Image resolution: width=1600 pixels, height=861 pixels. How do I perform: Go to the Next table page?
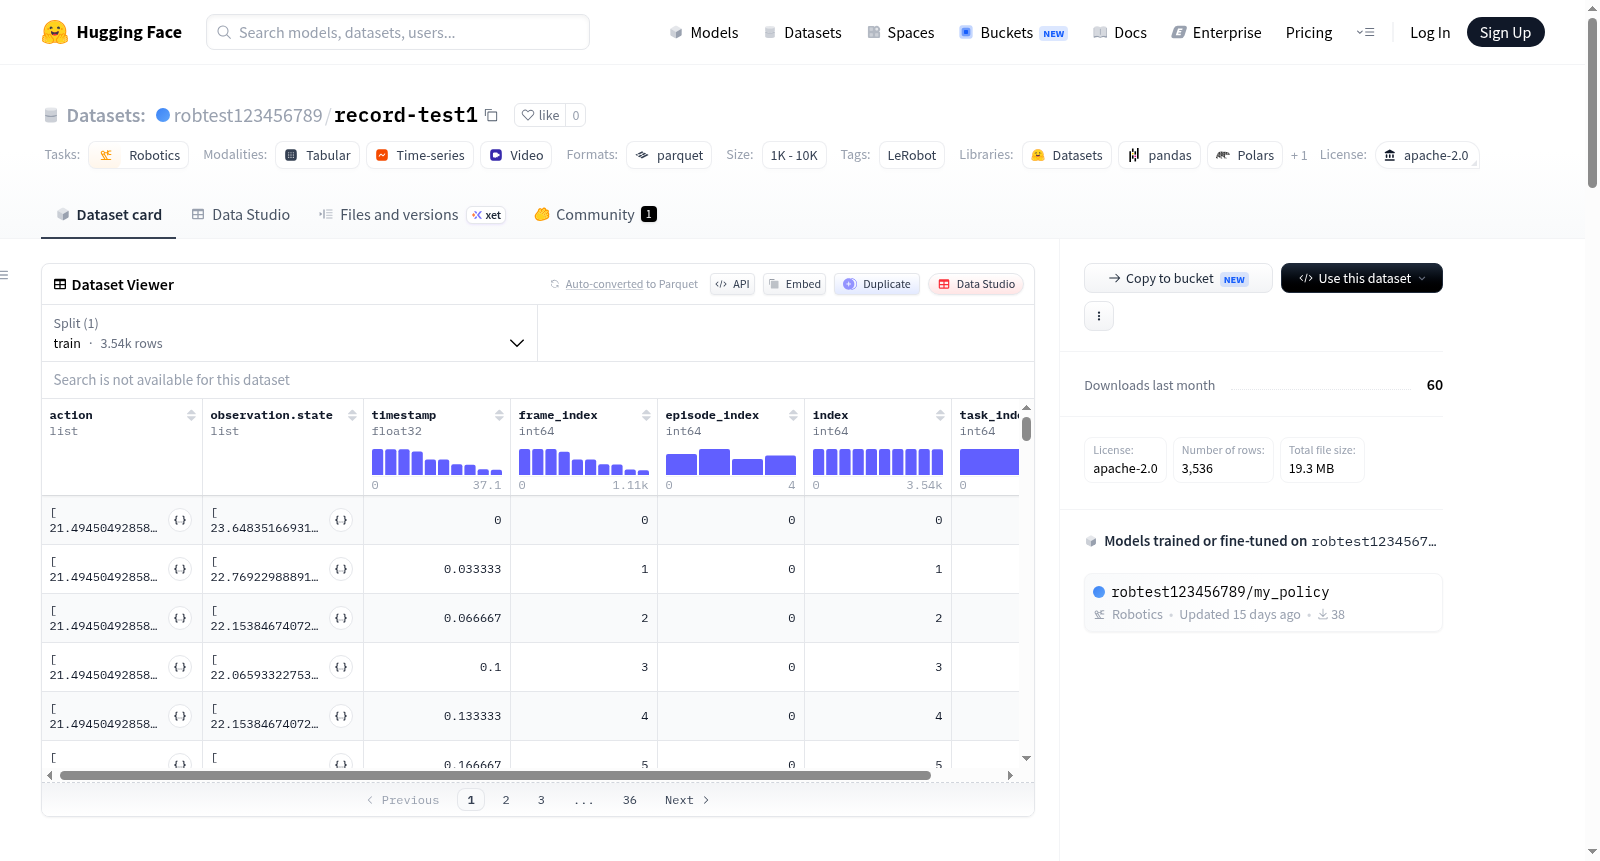pos(687,800)
